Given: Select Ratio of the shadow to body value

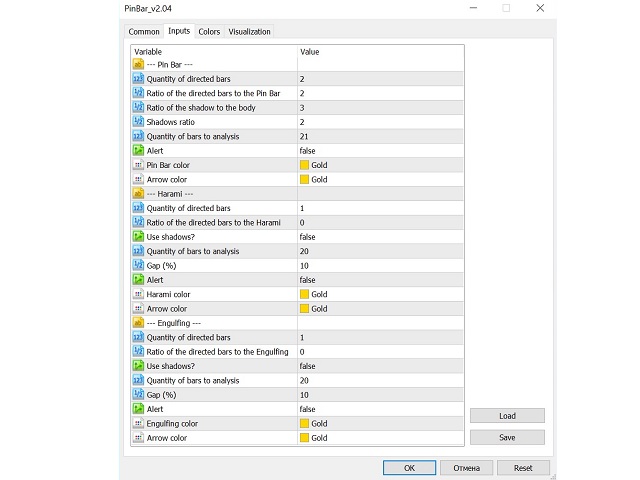Looking at the screenshot, I should coord(380,108).
